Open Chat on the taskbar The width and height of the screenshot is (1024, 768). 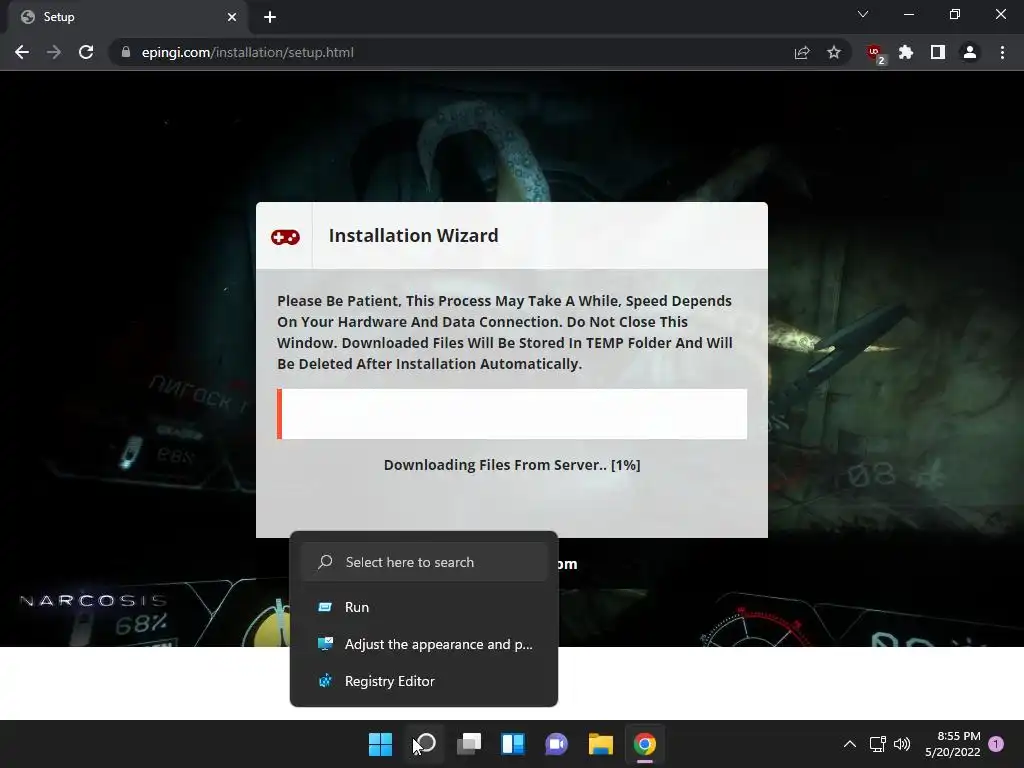[556, 744]
